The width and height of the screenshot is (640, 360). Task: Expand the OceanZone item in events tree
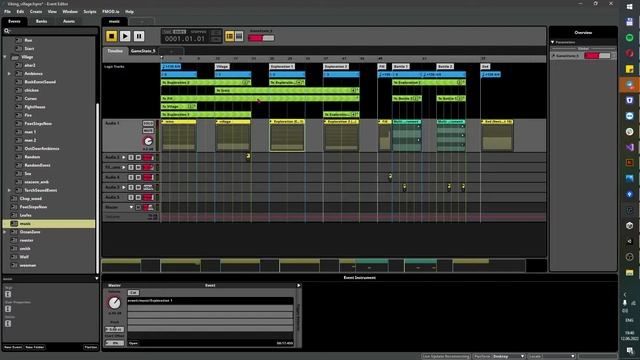(x=5, y=232)
